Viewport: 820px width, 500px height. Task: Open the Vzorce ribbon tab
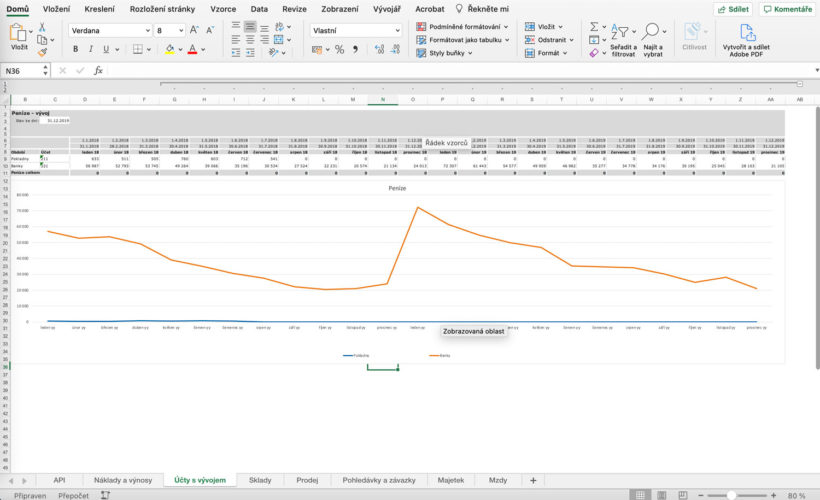[223, 9]
